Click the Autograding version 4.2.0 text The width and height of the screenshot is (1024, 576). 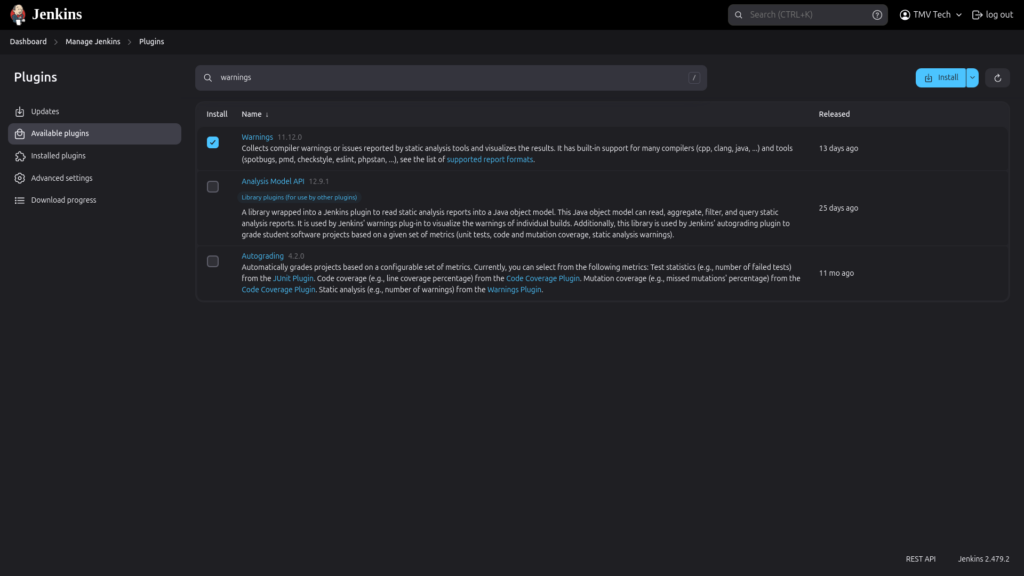(296, 256)
